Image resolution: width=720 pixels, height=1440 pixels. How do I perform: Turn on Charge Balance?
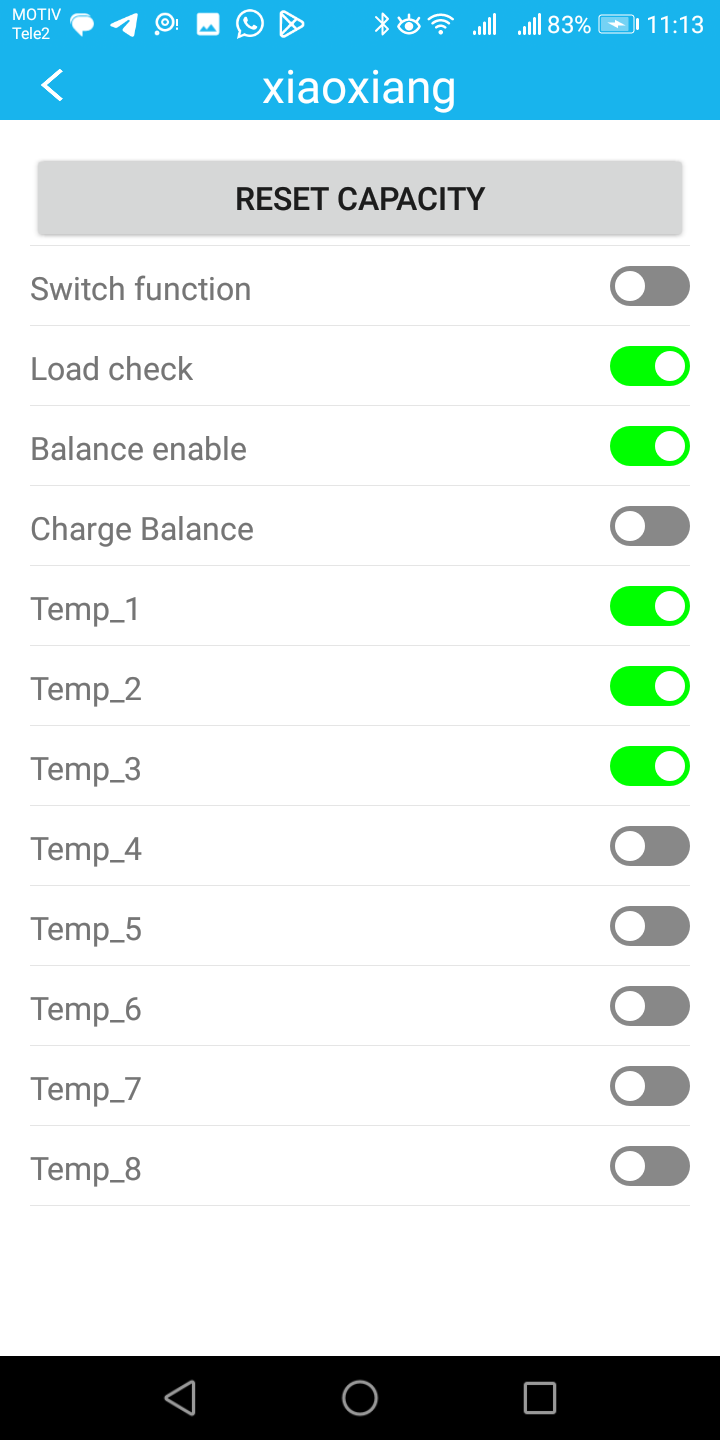pos(650,526)
